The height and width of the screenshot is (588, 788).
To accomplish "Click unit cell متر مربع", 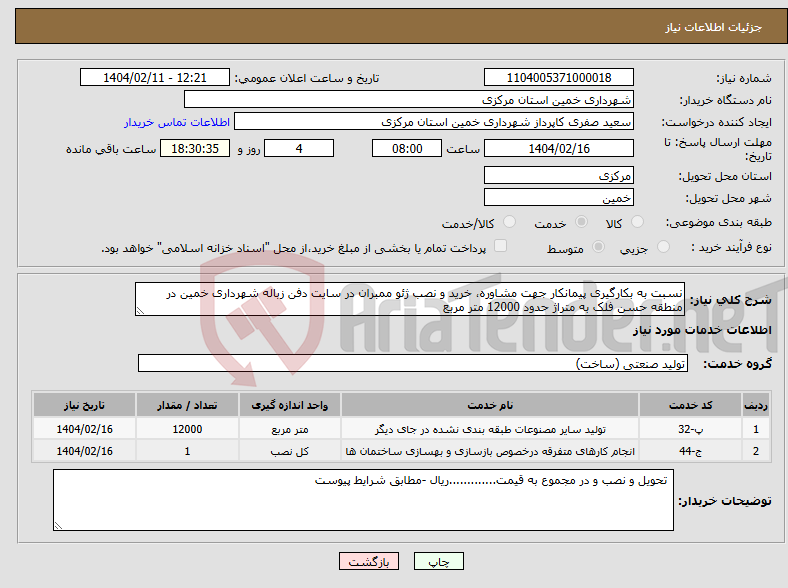I will tap(289, 429).
